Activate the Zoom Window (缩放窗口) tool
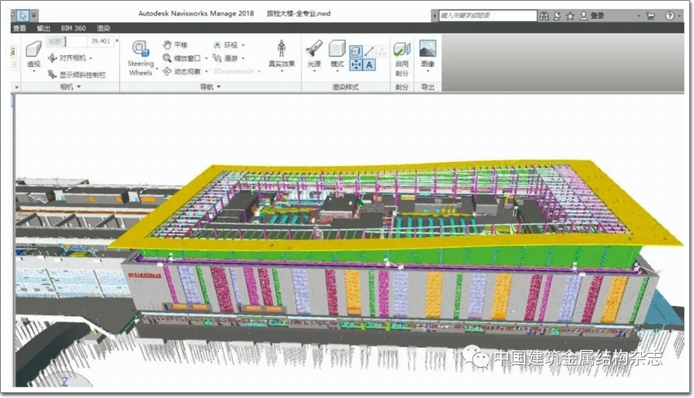 tap(182, 58)
